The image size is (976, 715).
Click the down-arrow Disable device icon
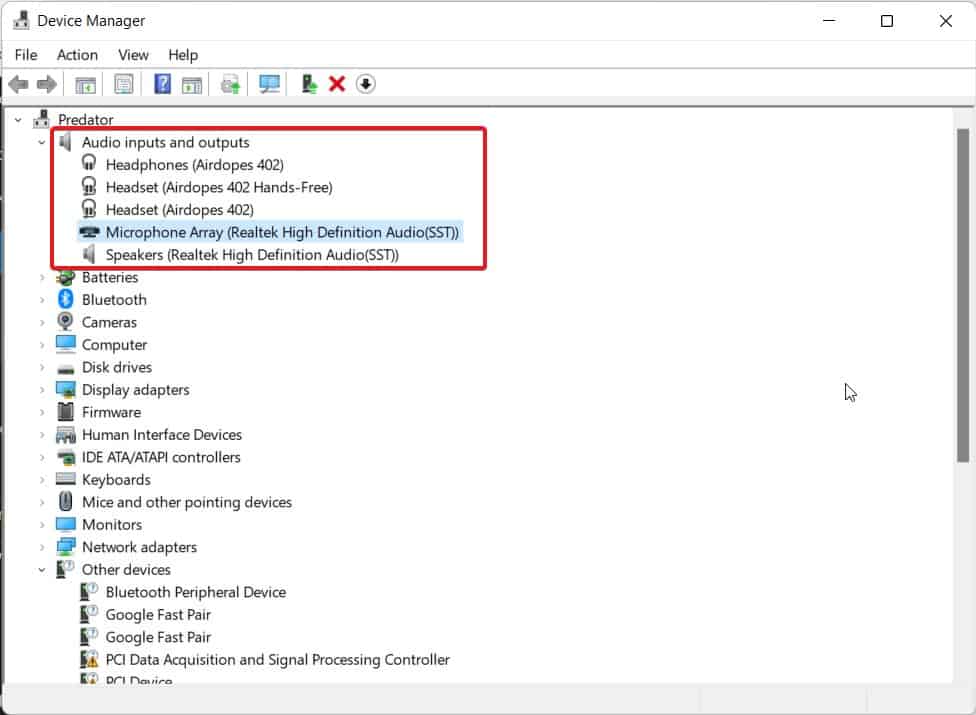click(365, 84)
